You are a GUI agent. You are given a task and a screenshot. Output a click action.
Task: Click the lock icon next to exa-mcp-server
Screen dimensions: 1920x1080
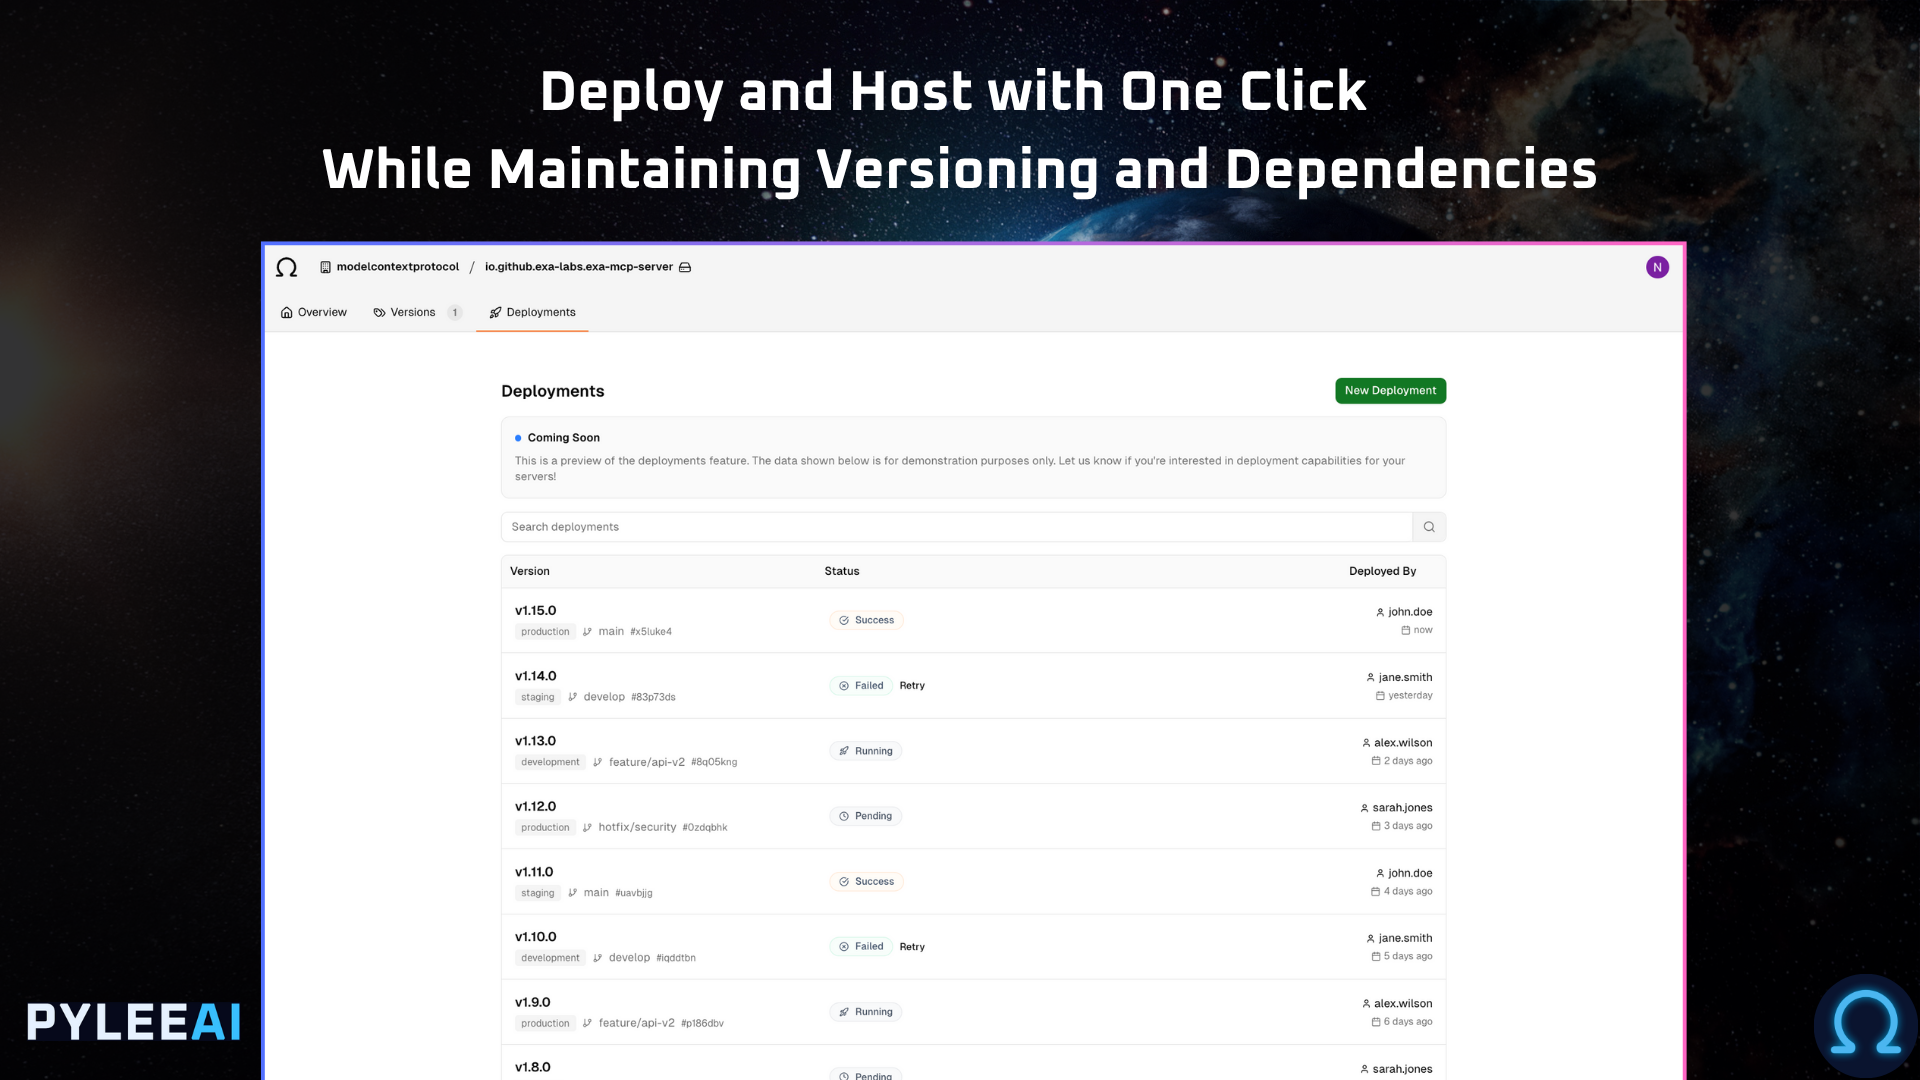tap(685, 267)
